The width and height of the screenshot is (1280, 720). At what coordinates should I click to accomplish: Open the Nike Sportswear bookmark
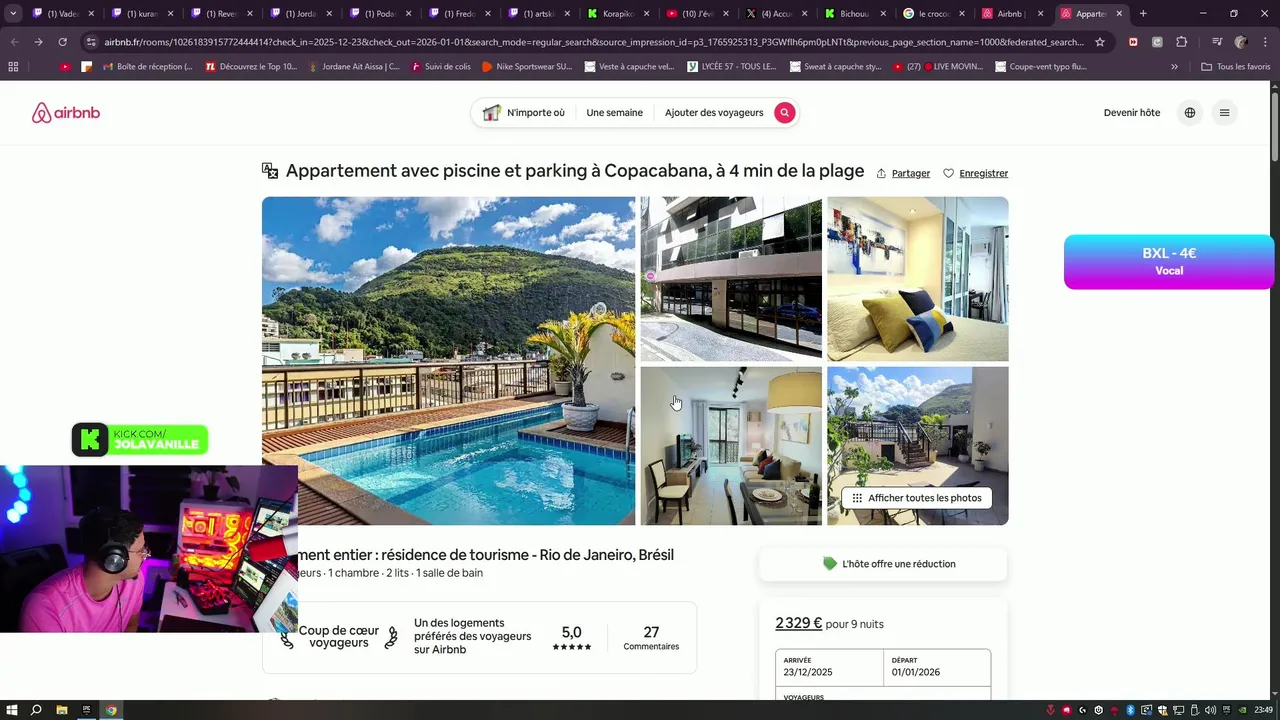pyautogui.click(x=527, y=66)
